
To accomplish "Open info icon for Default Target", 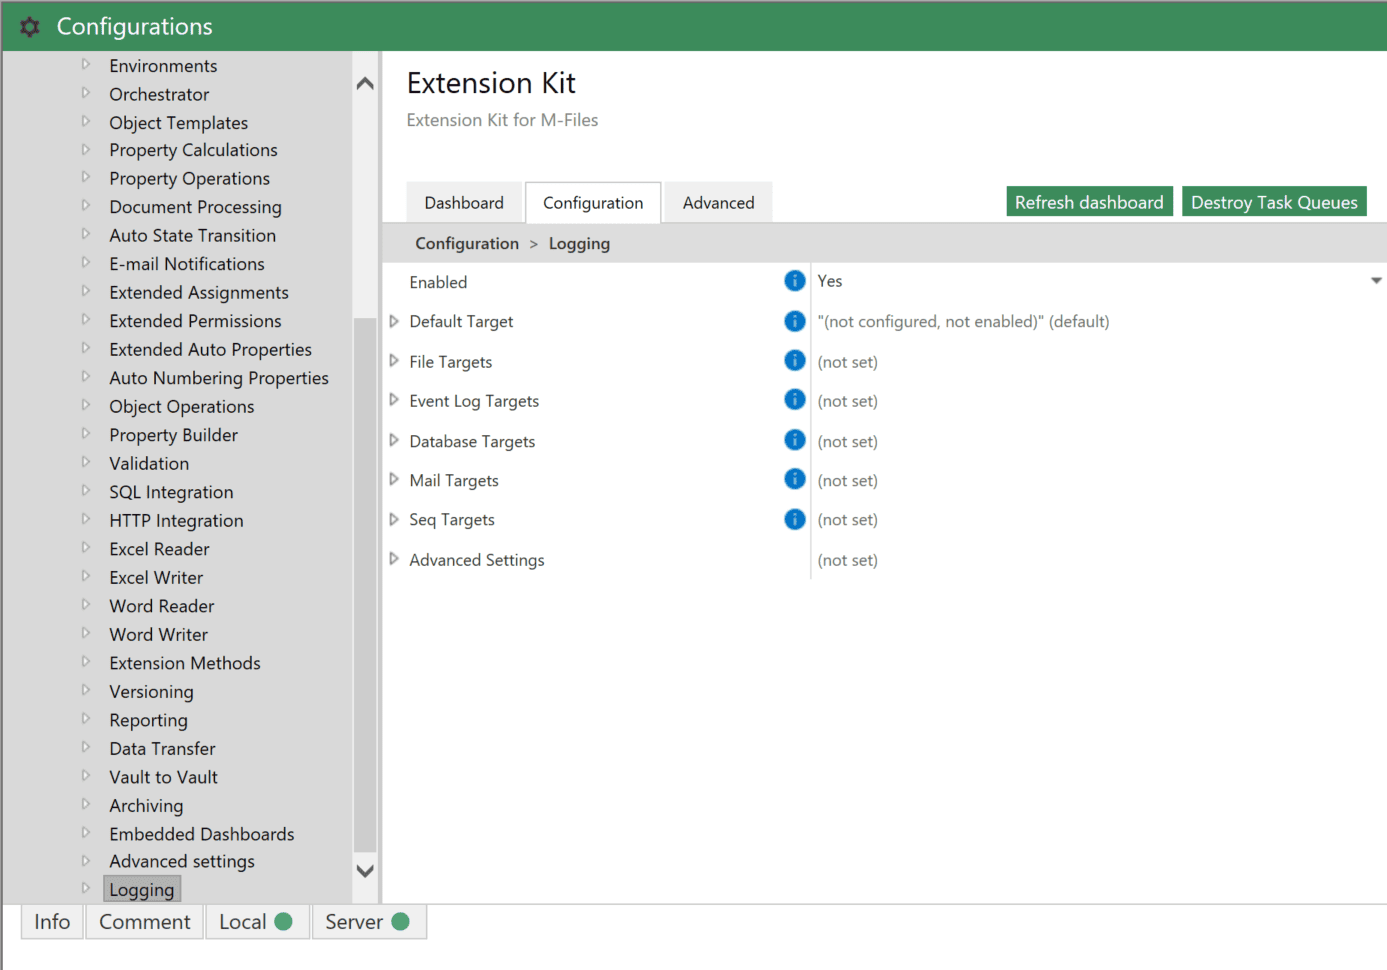I will [795, 321].
